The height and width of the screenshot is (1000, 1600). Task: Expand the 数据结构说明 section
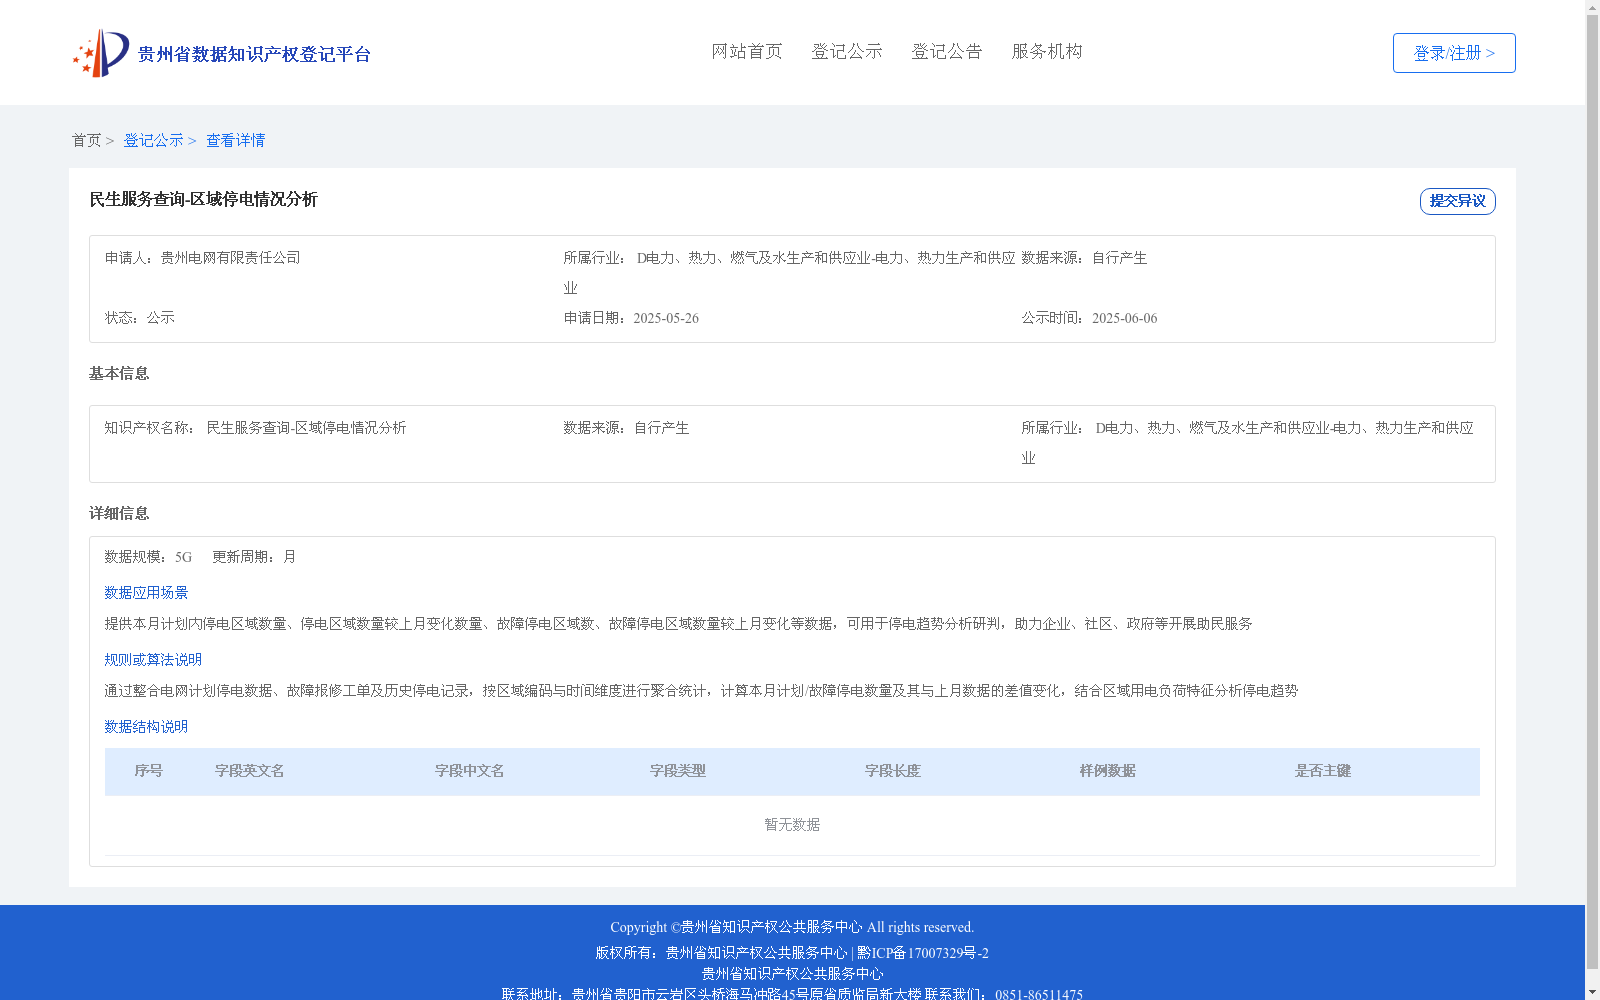[145, 727]
